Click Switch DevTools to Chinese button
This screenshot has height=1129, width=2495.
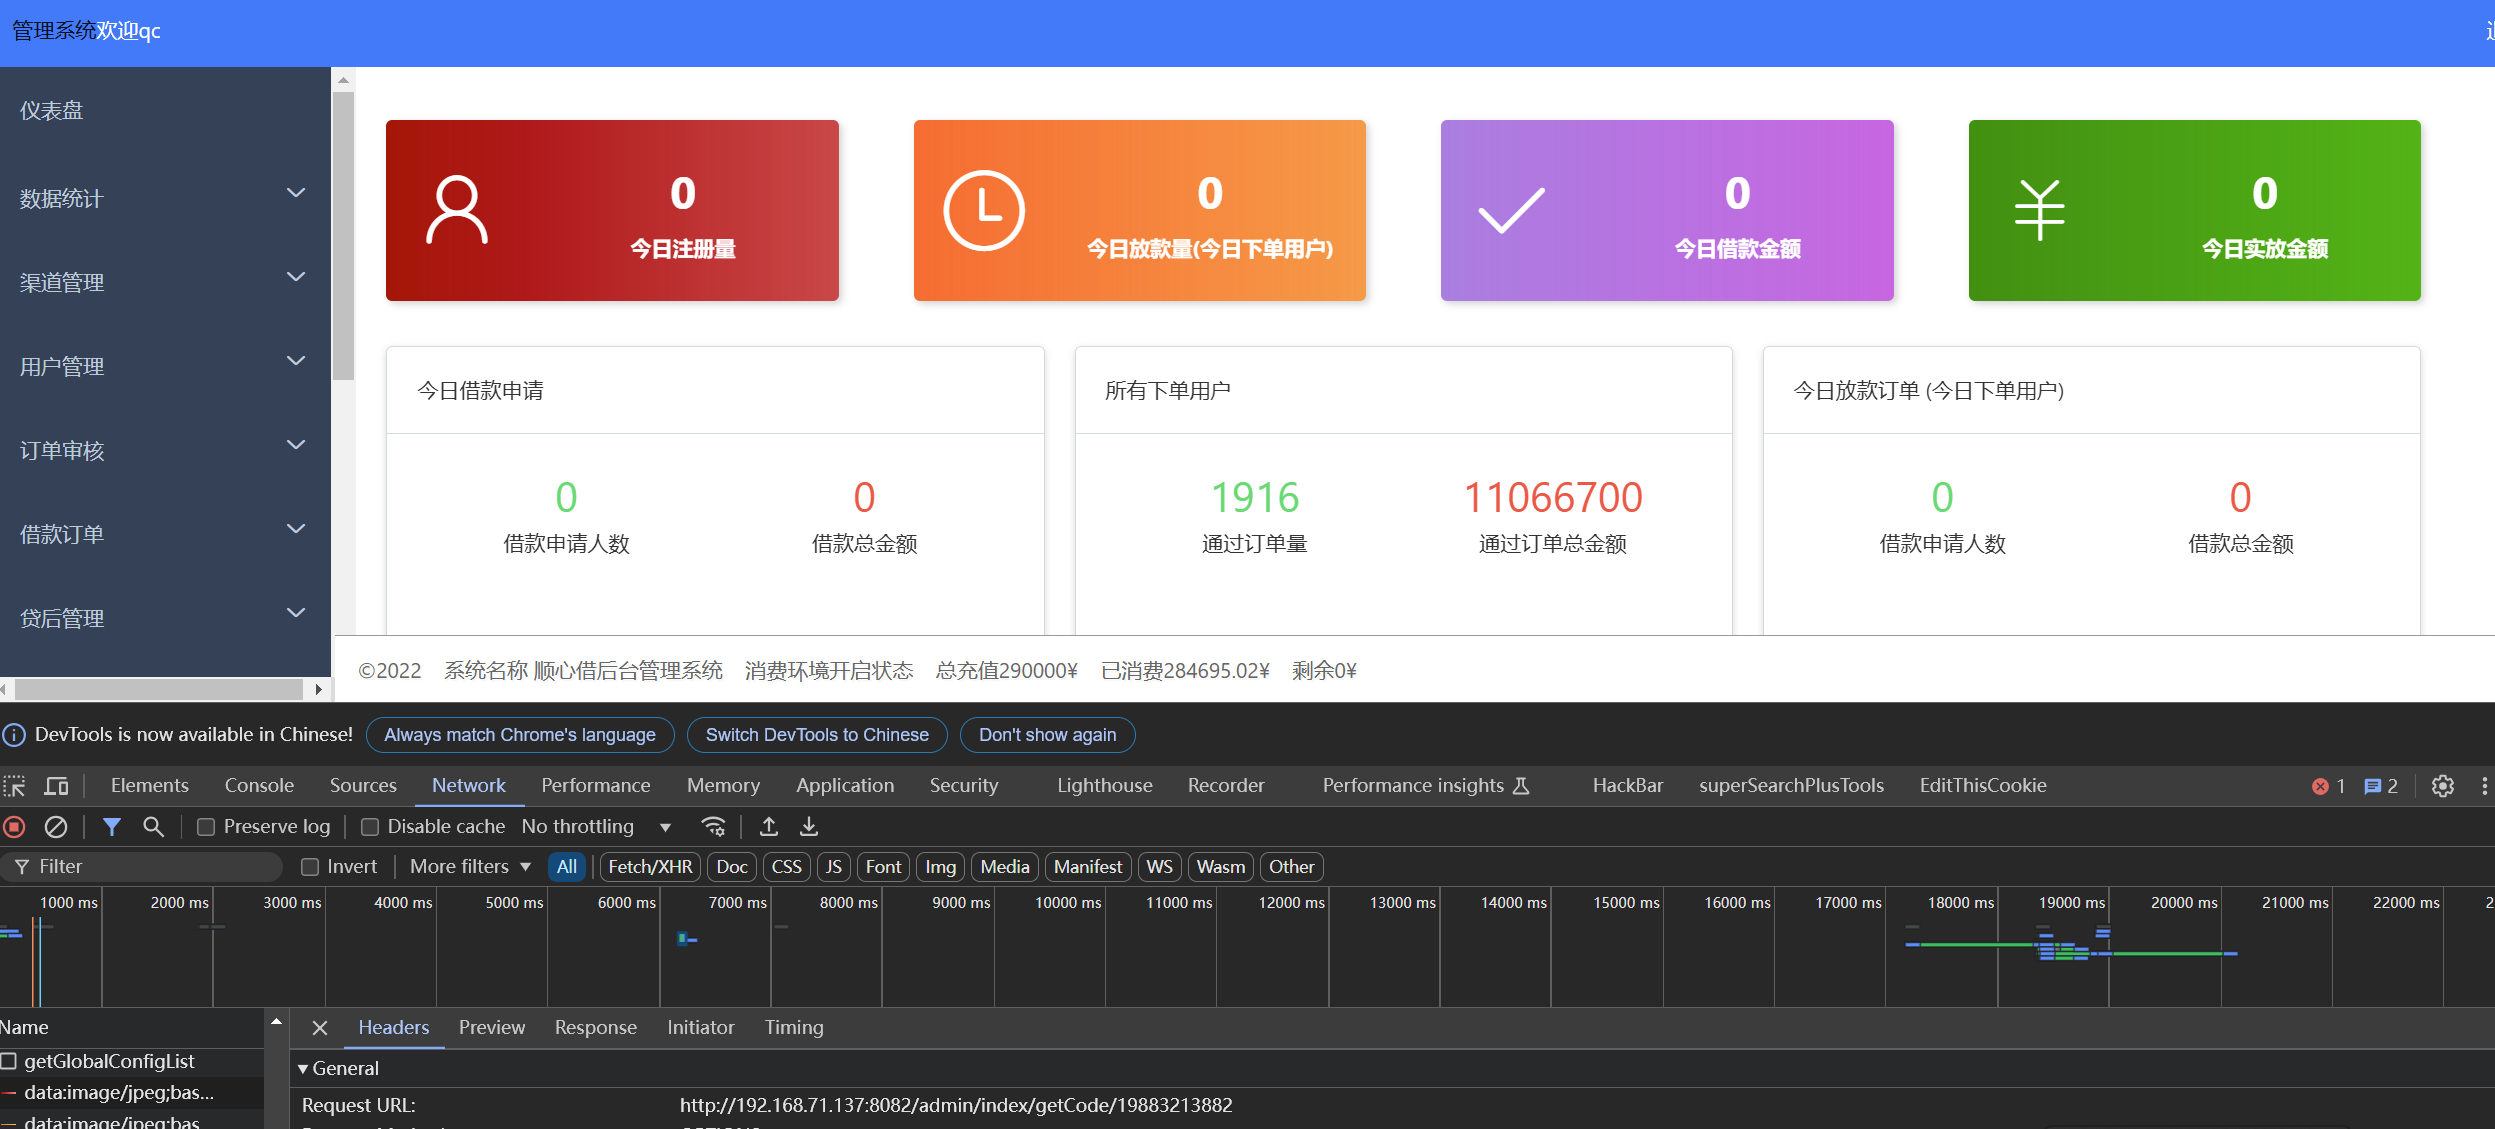pos(817,735)
